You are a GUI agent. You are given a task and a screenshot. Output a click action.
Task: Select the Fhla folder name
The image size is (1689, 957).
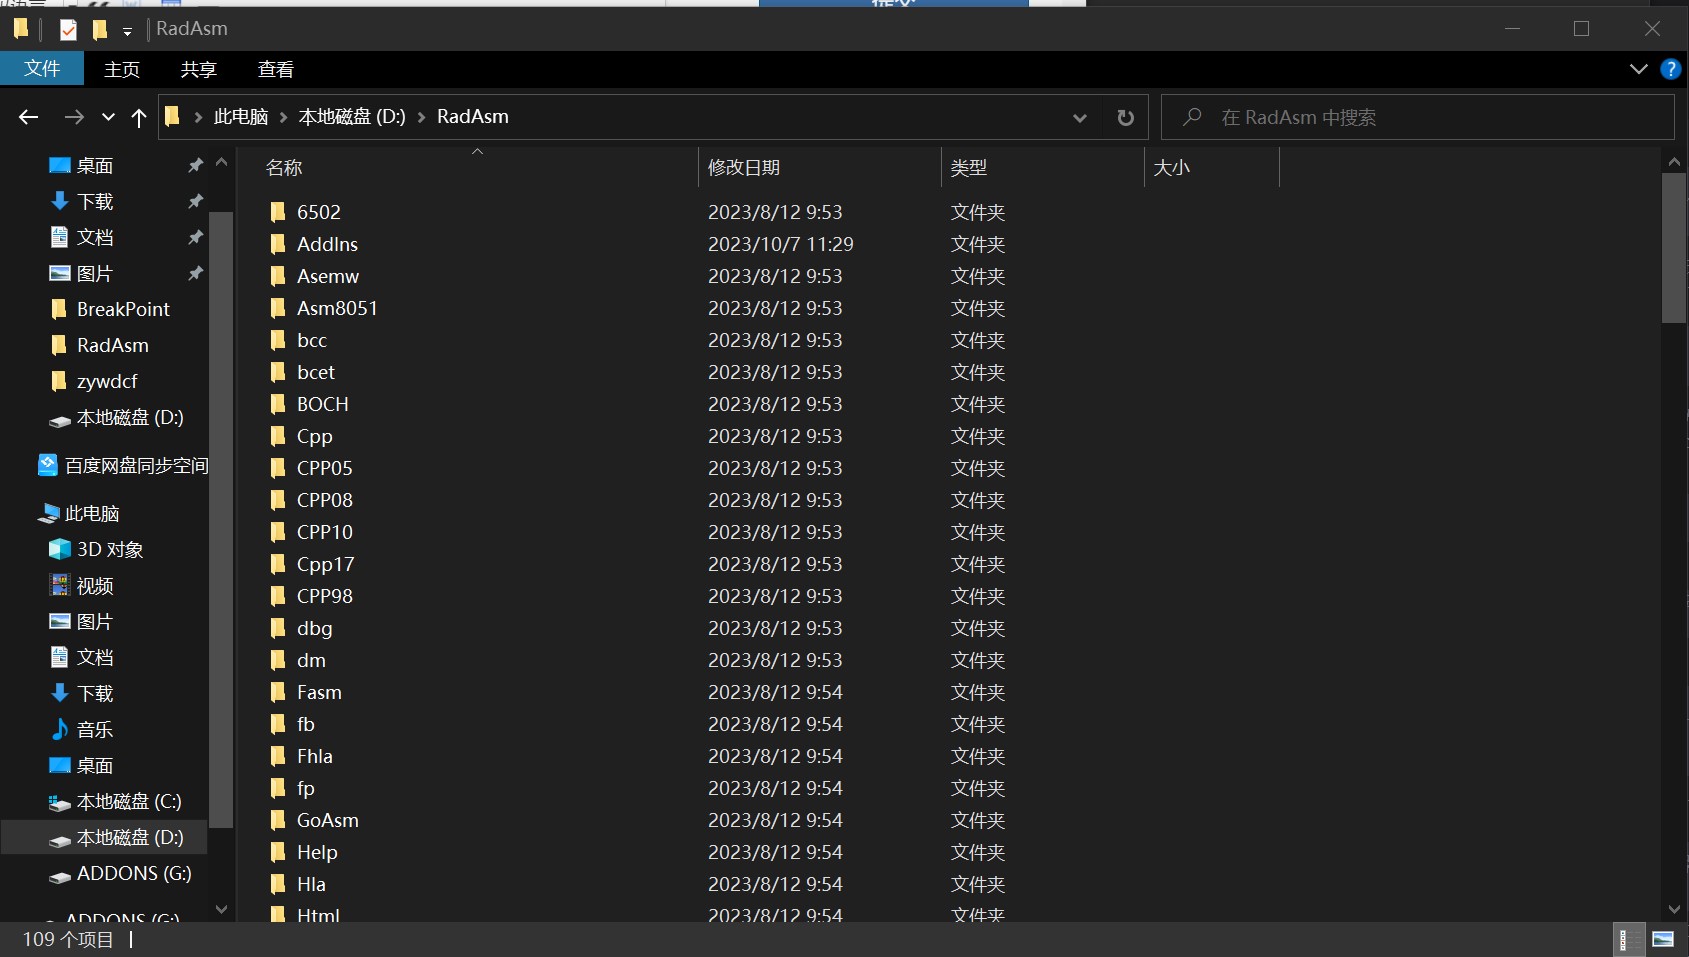point(315,756)
